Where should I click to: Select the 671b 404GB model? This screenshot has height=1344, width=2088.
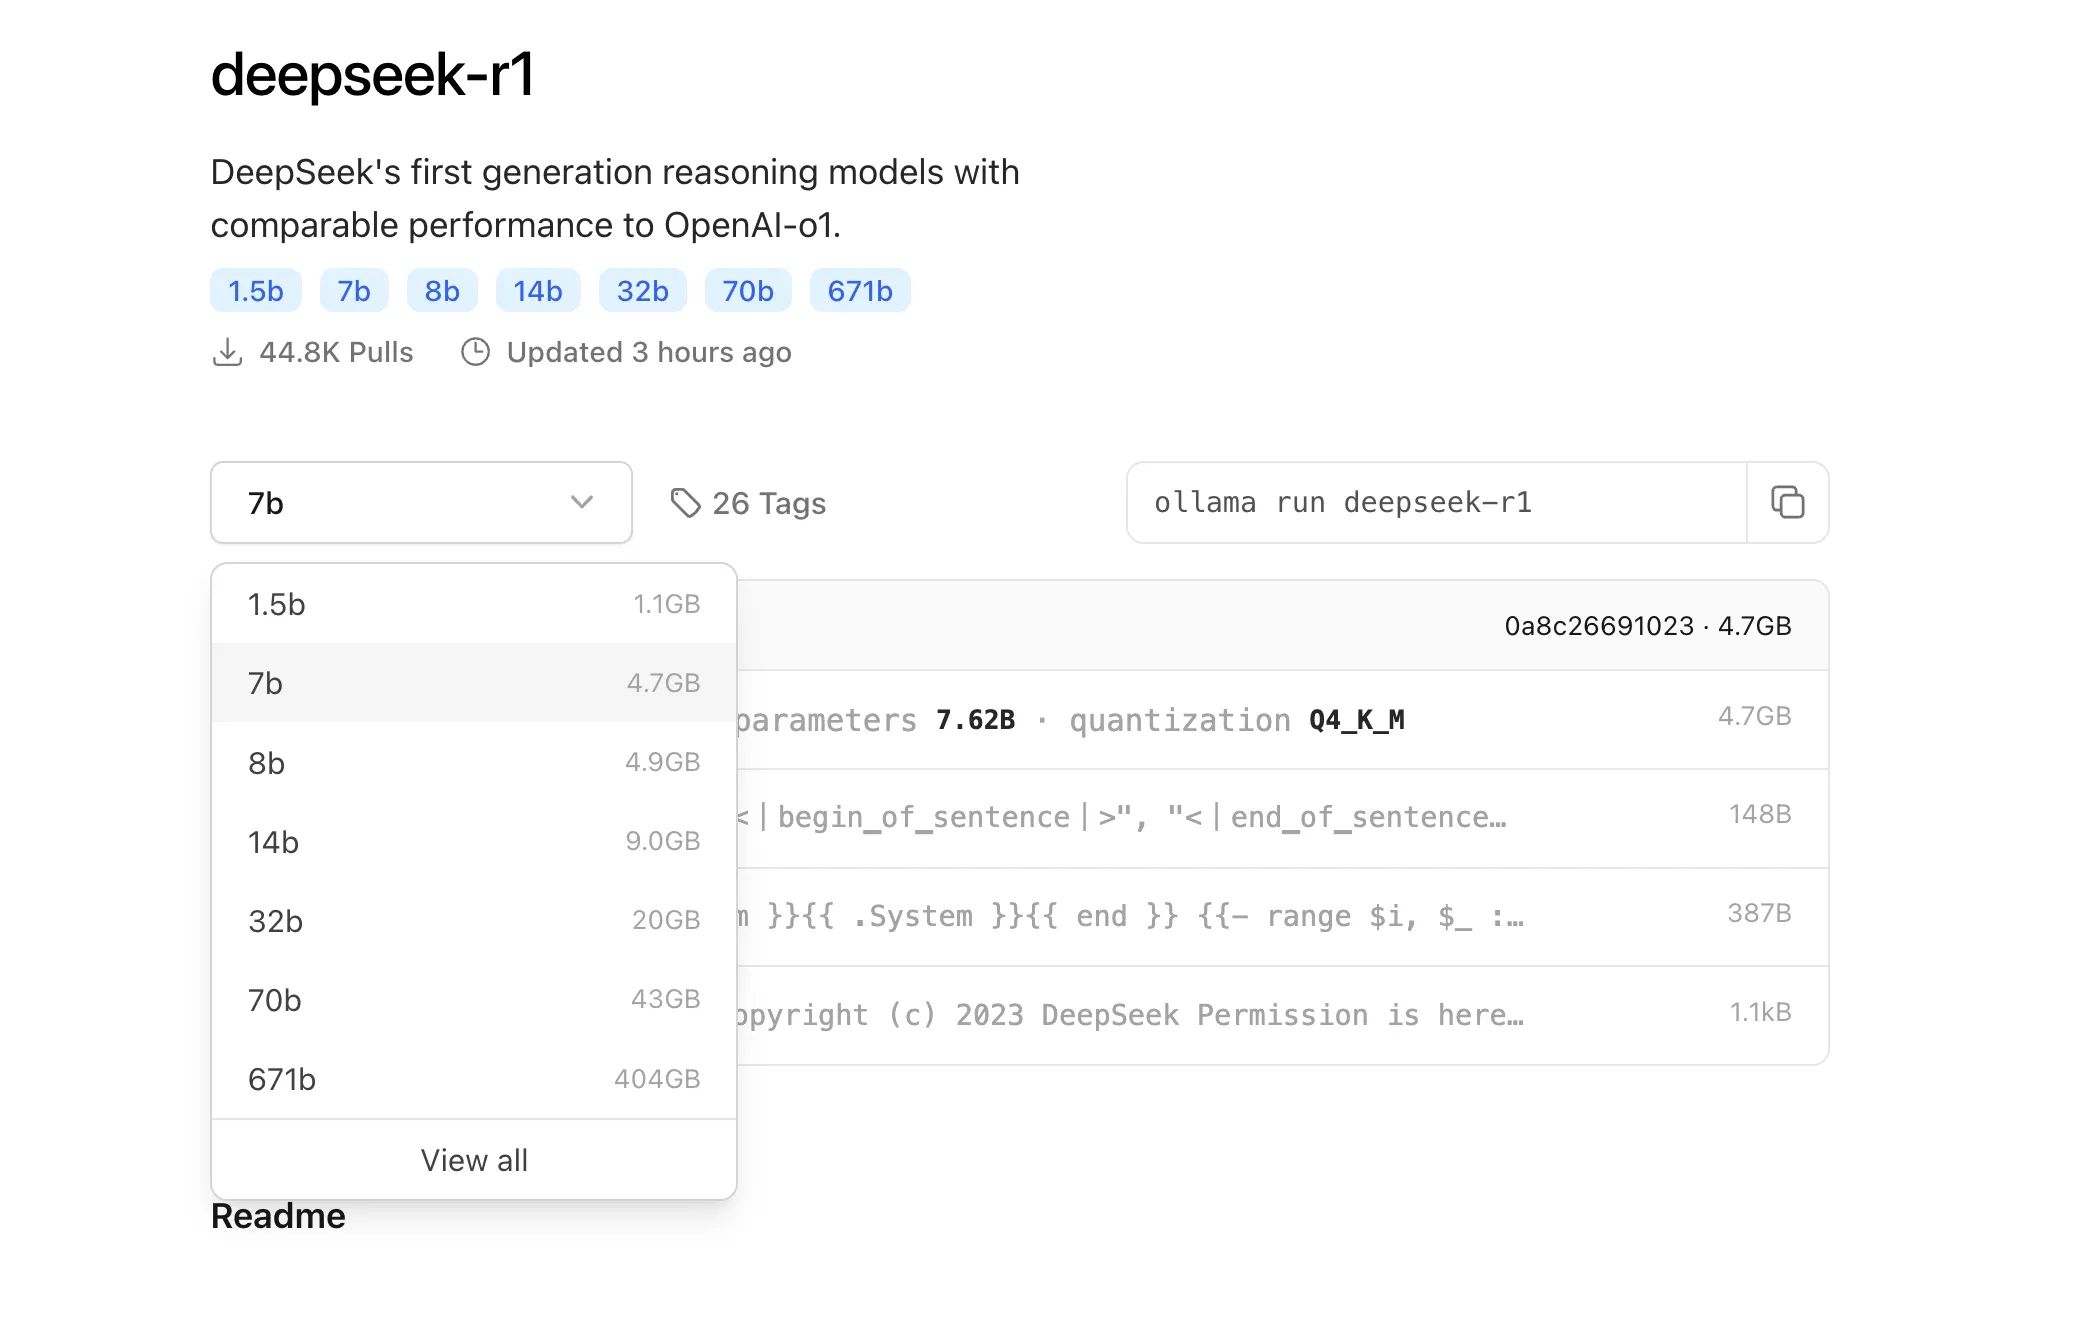[x=474, y=1079]
